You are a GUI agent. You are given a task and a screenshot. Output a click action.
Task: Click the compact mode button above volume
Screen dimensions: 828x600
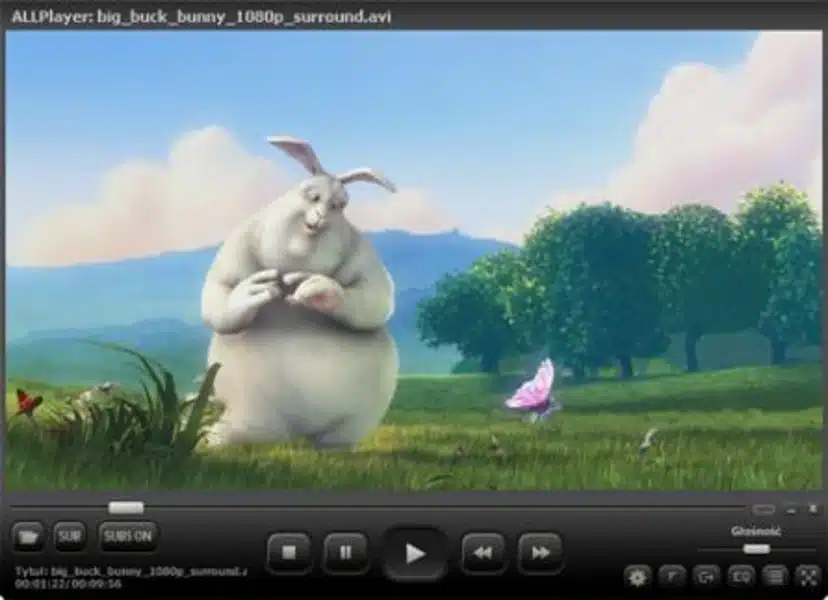(764, 509)
